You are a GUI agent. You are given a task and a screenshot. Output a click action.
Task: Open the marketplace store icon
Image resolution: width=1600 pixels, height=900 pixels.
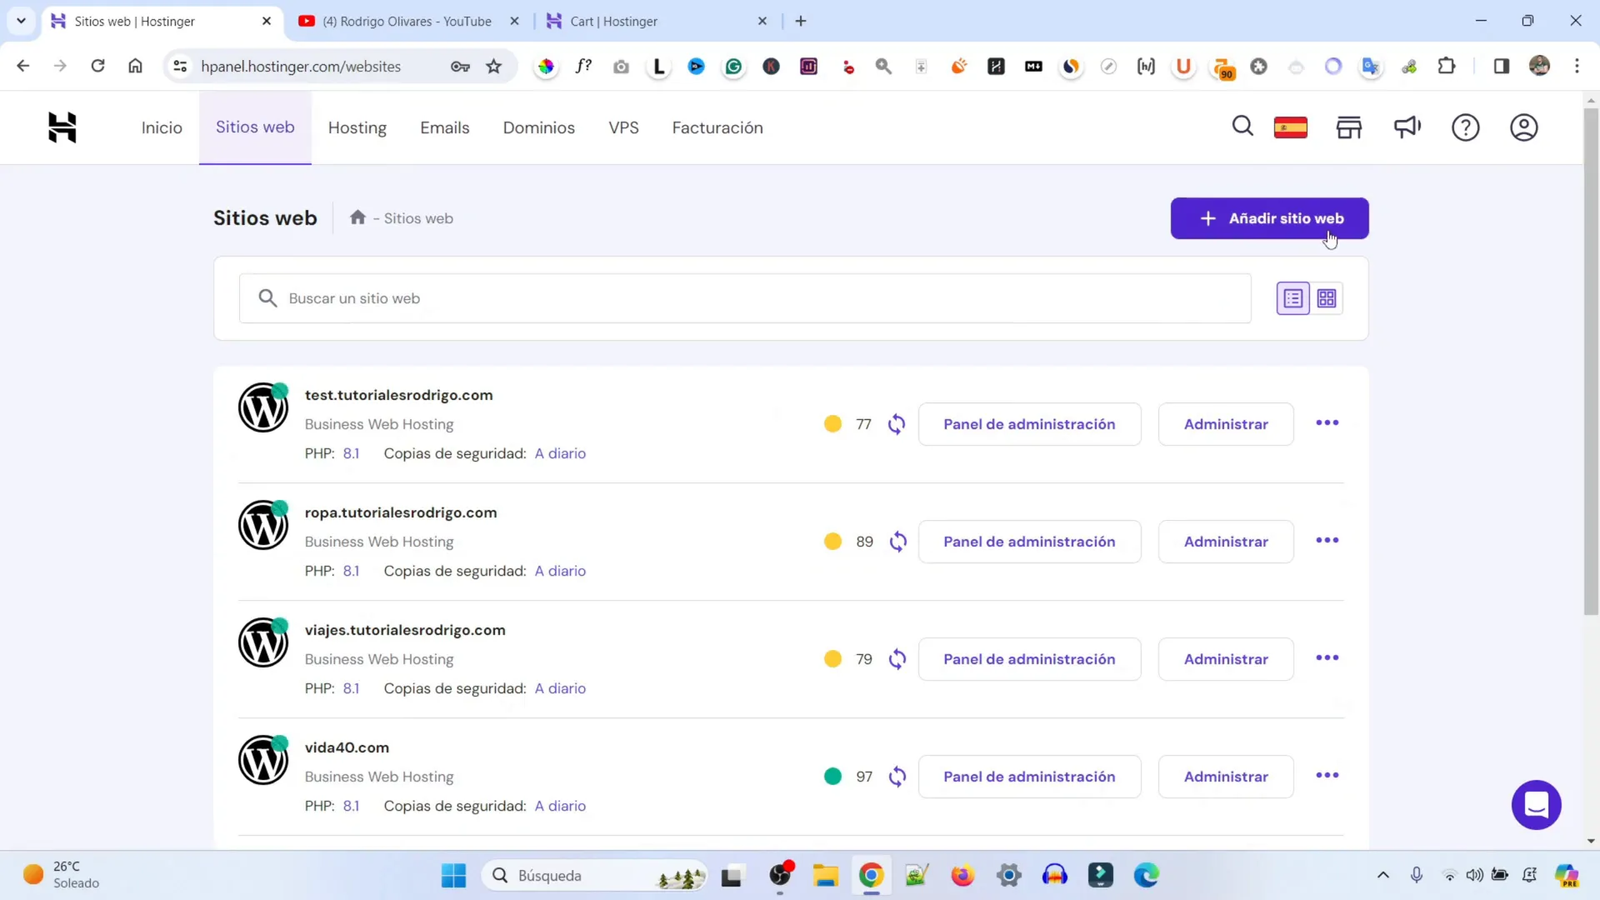(1349, 127)
